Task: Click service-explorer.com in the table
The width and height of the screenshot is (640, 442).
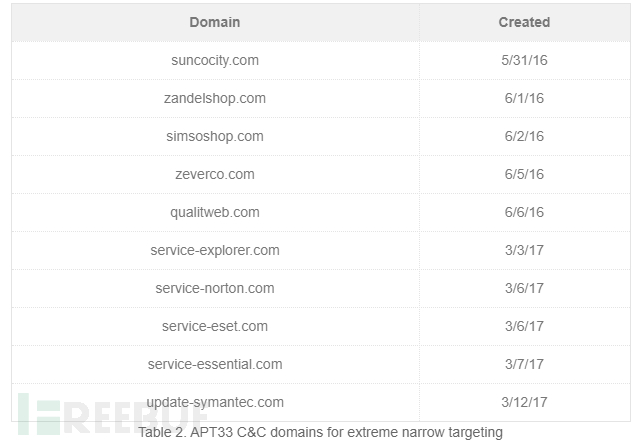Action: point(215,250)
